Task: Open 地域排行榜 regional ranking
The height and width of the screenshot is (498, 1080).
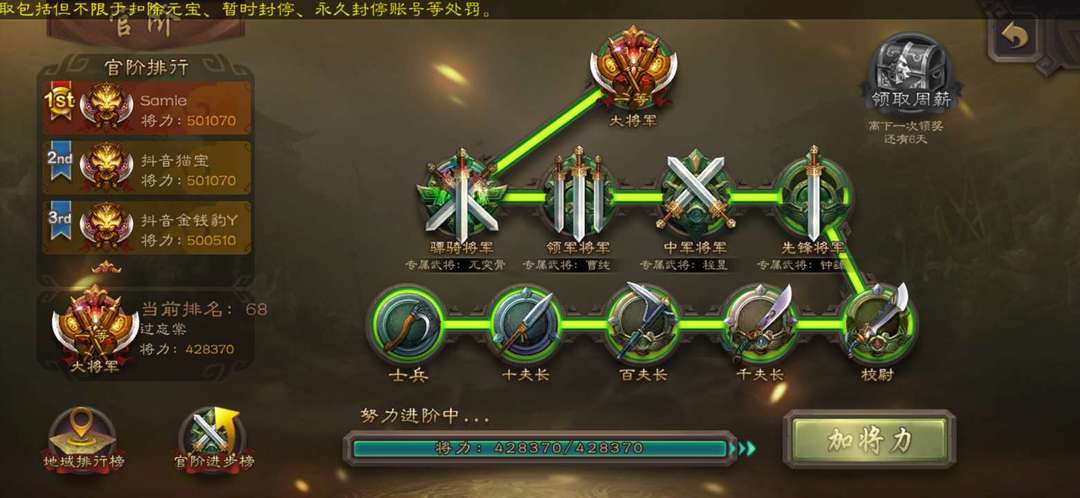Action: click(x=83, y=441)
